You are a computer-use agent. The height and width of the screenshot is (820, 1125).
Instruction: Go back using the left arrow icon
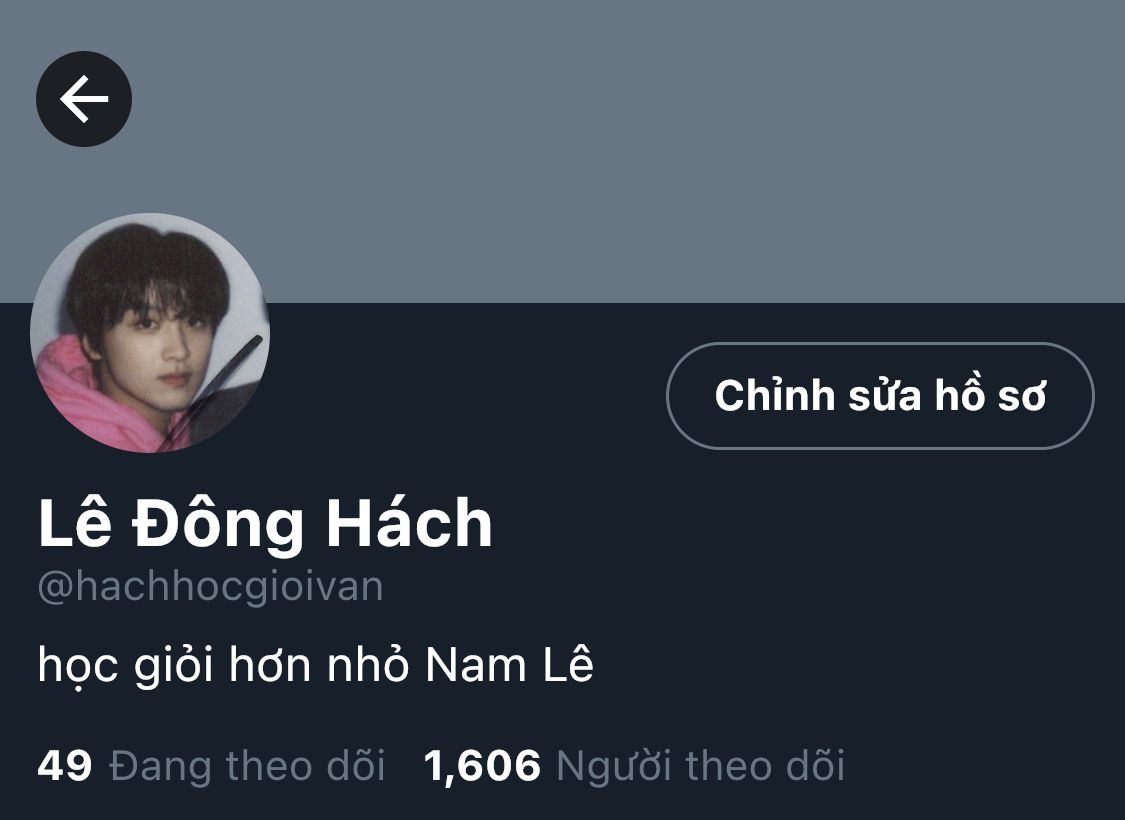pos(84,99)
